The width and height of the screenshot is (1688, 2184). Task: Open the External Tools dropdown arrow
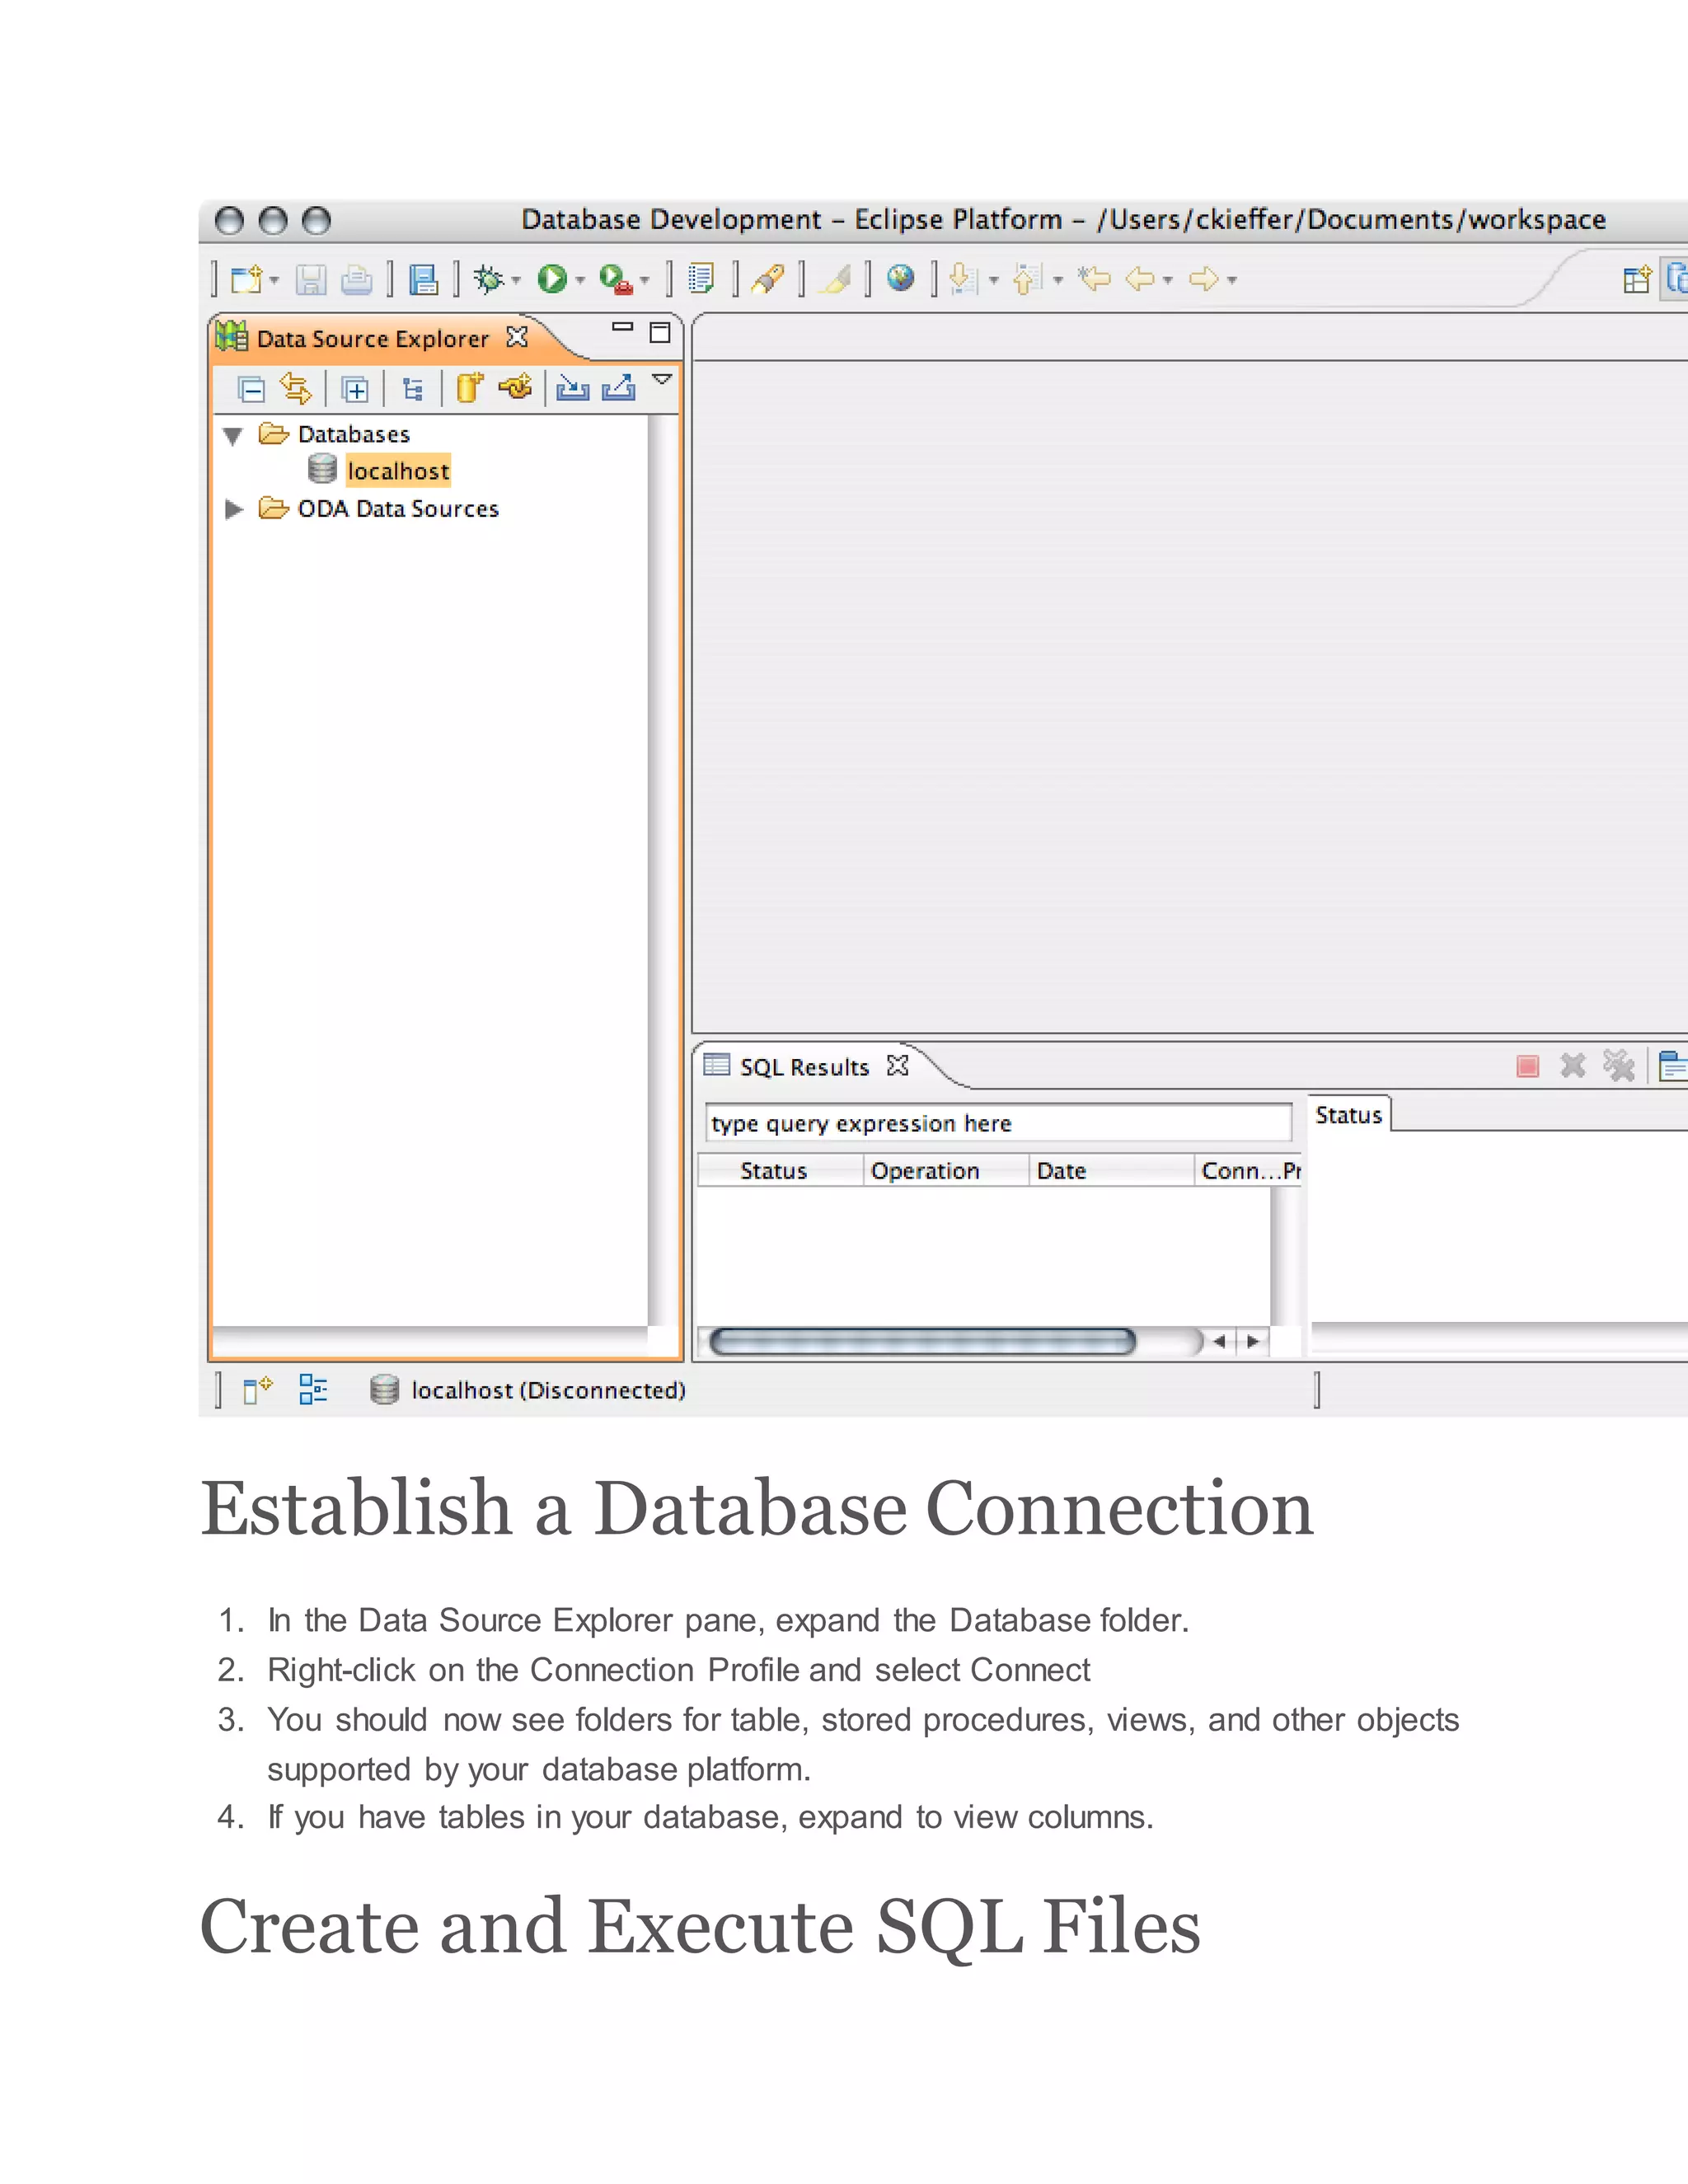644,281
